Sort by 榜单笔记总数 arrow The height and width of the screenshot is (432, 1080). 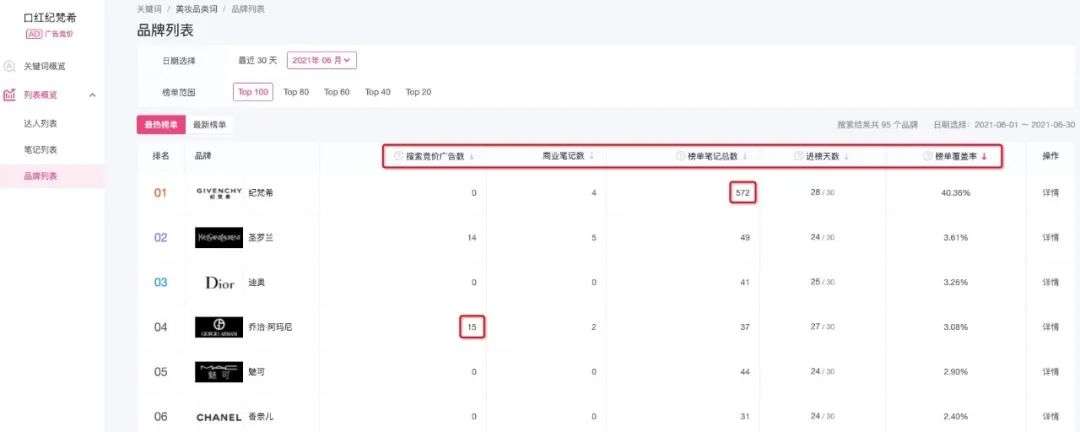[x=745, y=157]
